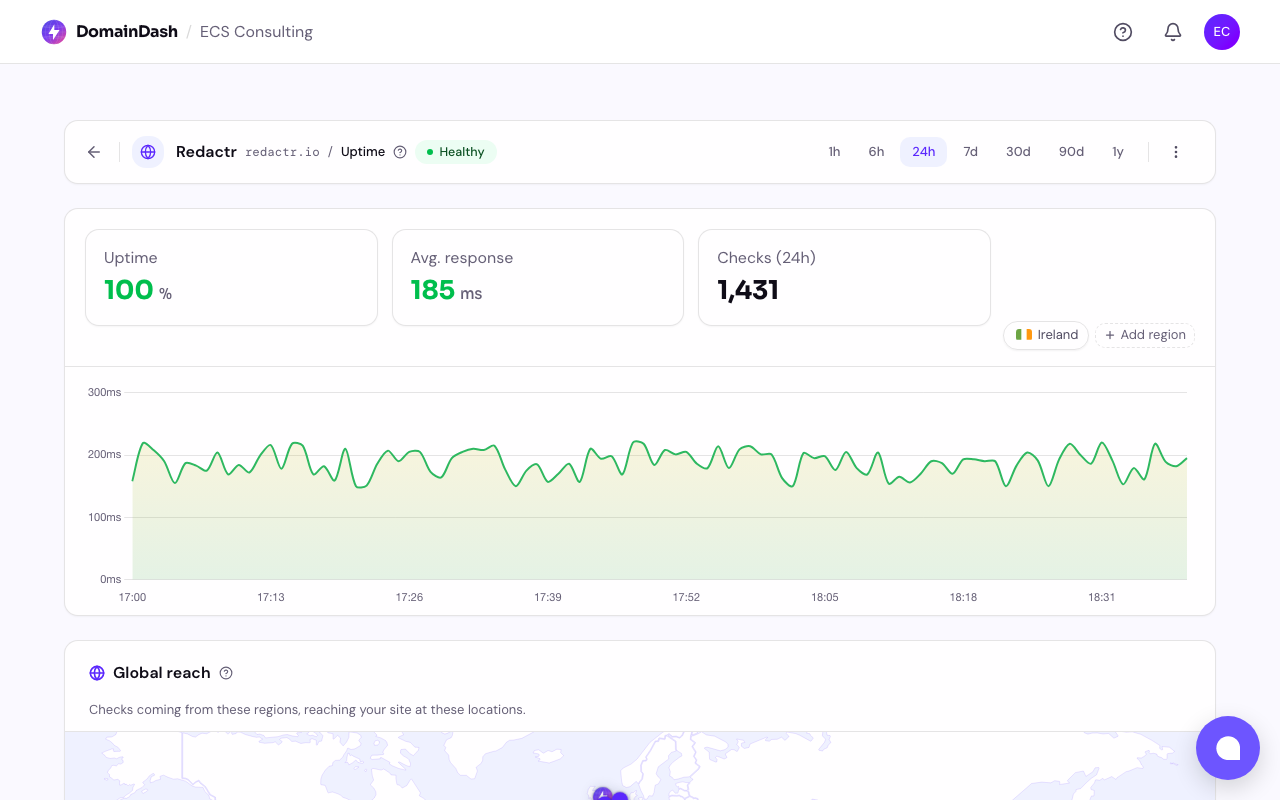This screenshot has width=1280, height=800.
Task: Select the 24h time range
Action: [923, 151]
